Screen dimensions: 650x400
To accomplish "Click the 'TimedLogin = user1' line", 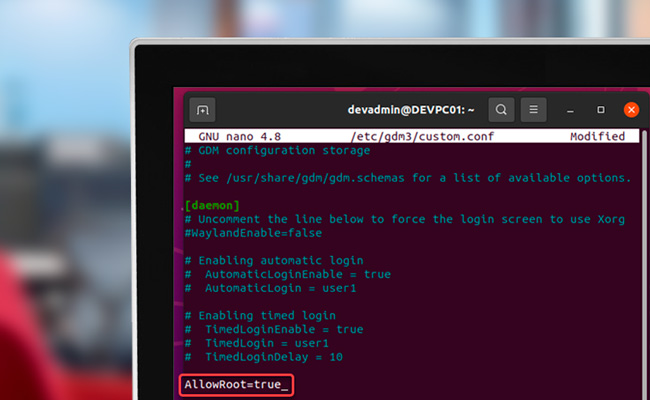I will (257, 343).
